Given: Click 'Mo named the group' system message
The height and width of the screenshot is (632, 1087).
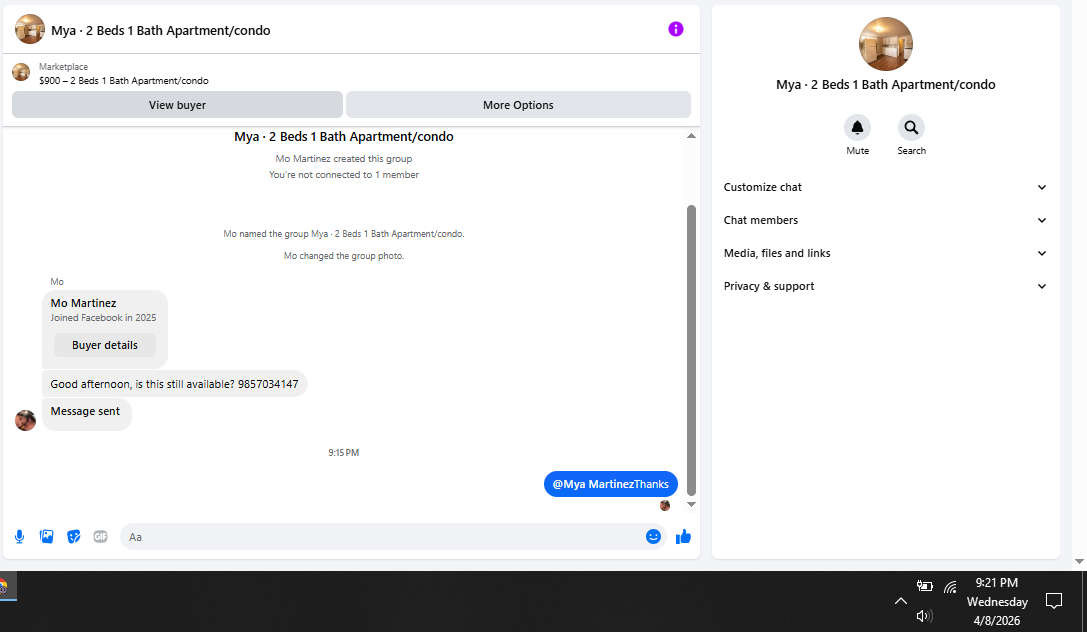Looking at the screenshot, I should coord(344,234).
